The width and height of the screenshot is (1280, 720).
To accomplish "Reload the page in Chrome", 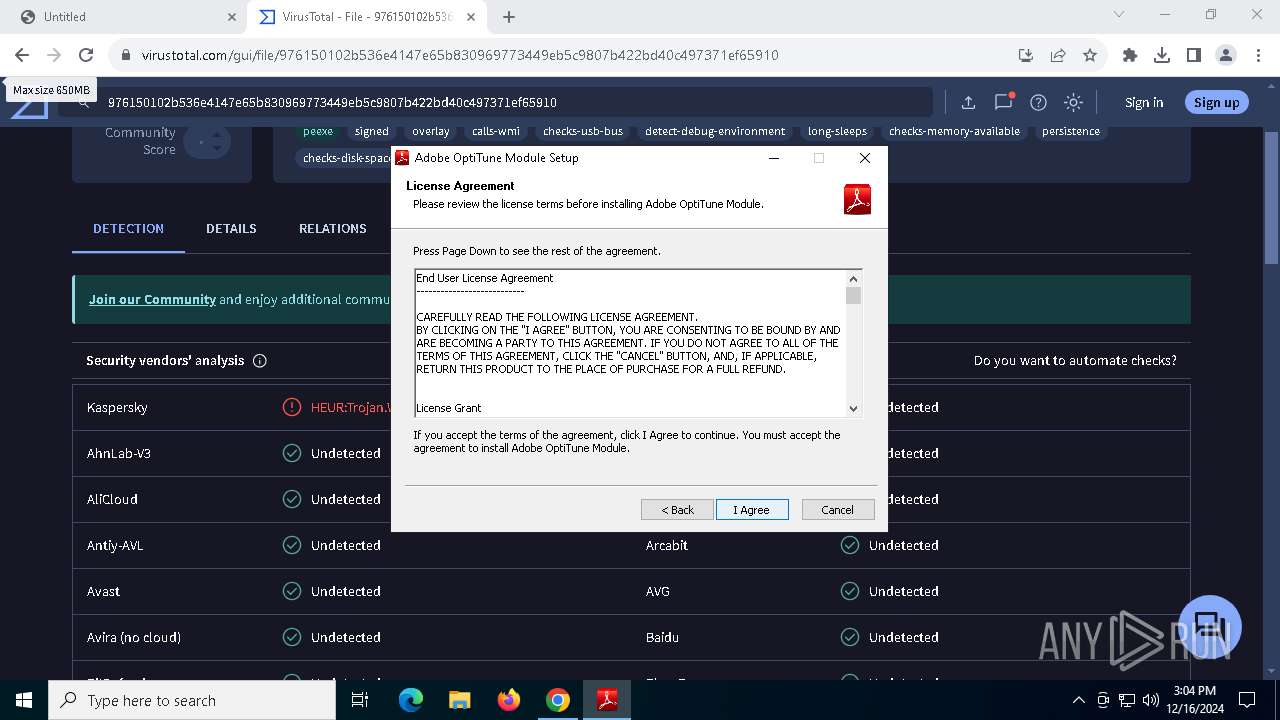I will pos(86,55).
